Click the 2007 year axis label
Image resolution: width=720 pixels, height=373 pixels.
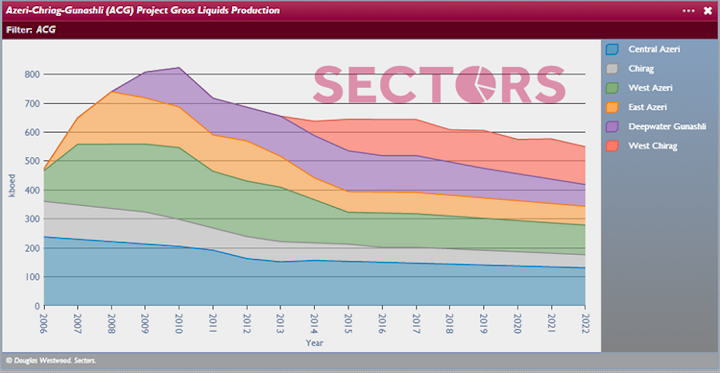pyautogui.click(x=78, y=323)
